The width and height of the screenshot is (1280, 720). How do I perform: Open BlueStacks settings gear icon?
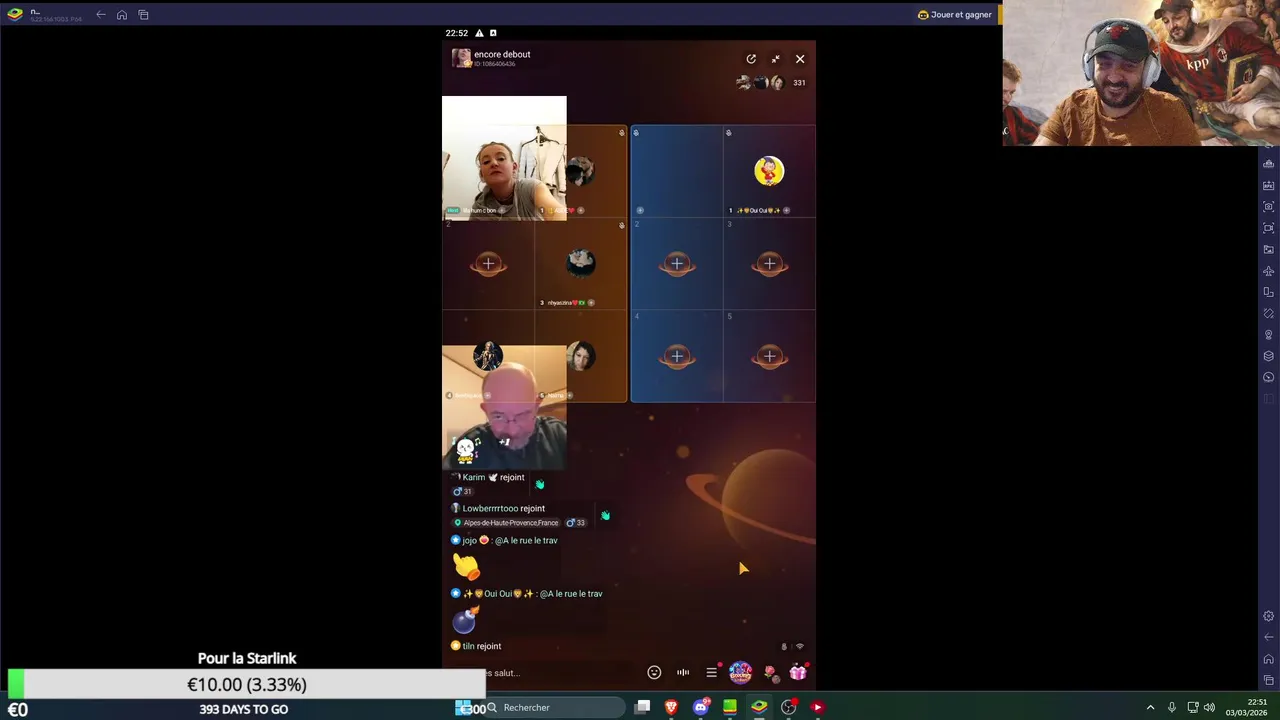click(1269, 616)
